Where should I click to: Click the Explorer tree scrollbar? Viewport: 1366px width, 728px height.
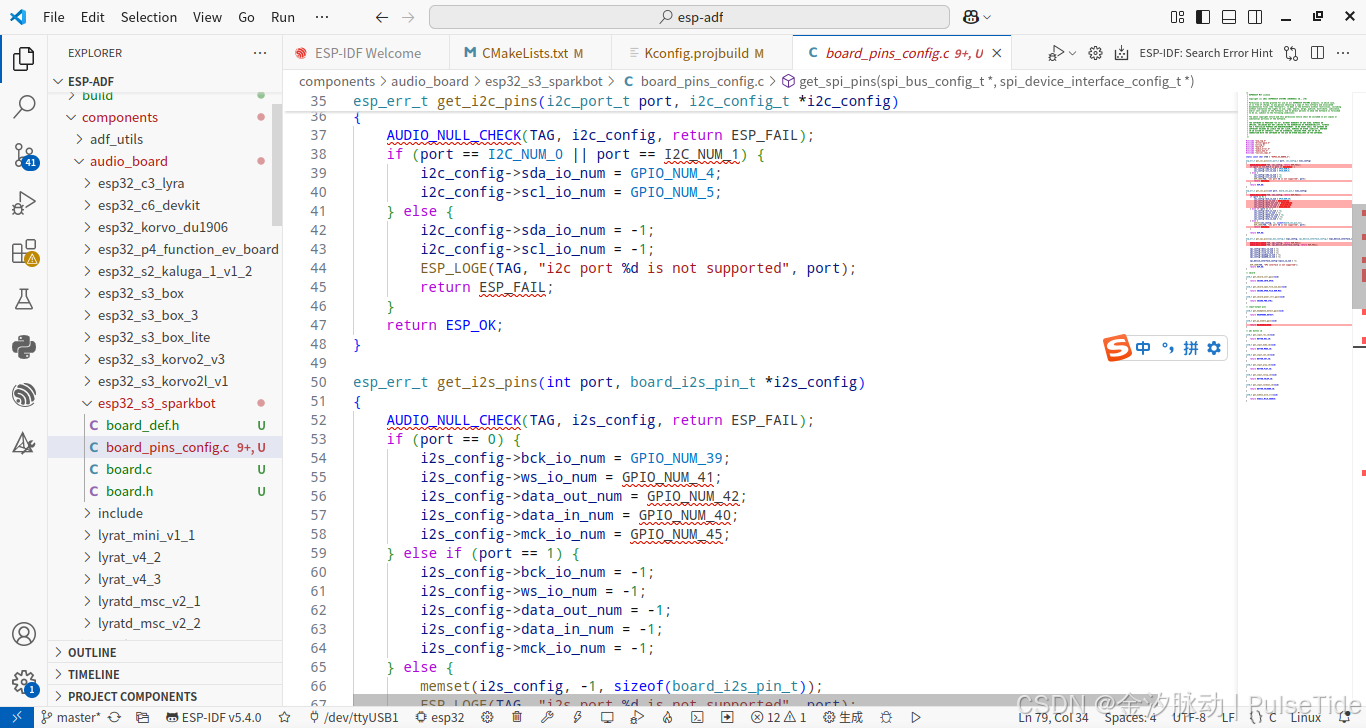(x=277, y=165)
